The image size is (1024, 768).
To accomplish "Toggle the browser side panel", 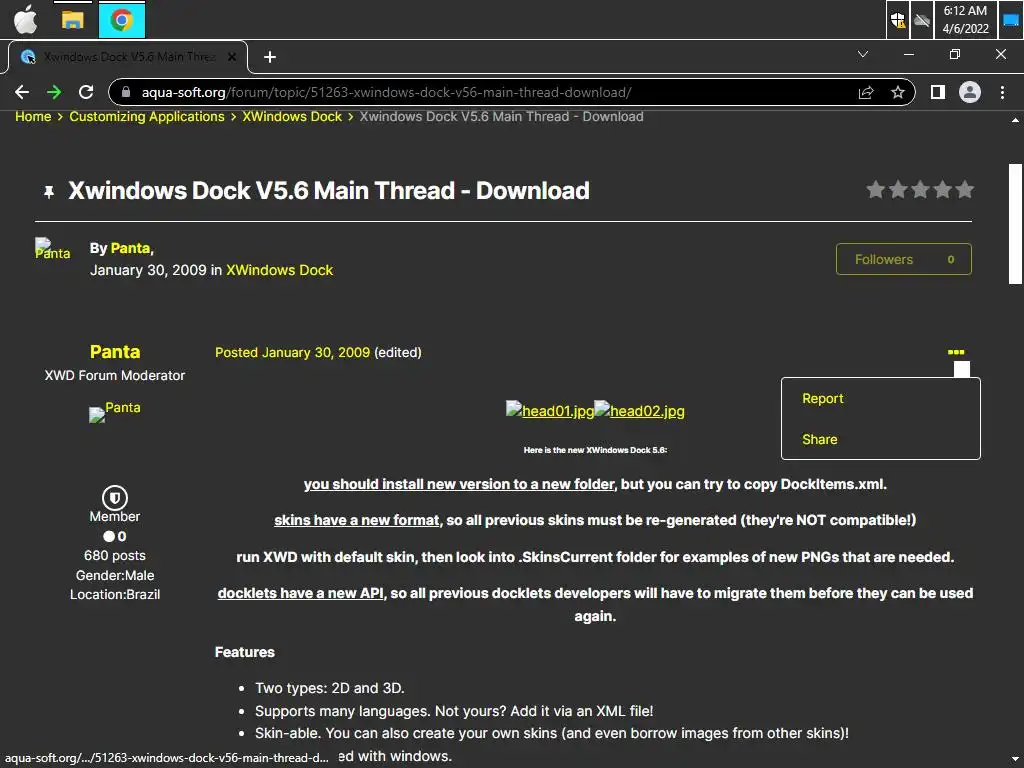I will point(938,92).
